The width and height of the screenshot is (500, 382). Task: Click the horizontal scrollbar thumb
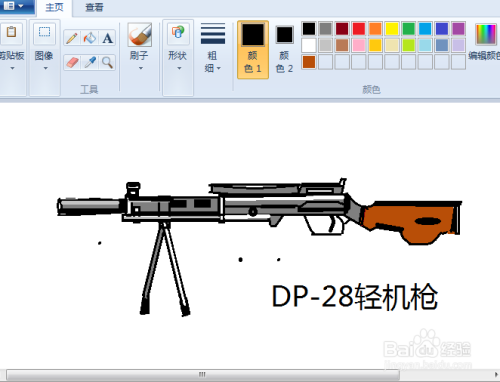coord(203,375)
